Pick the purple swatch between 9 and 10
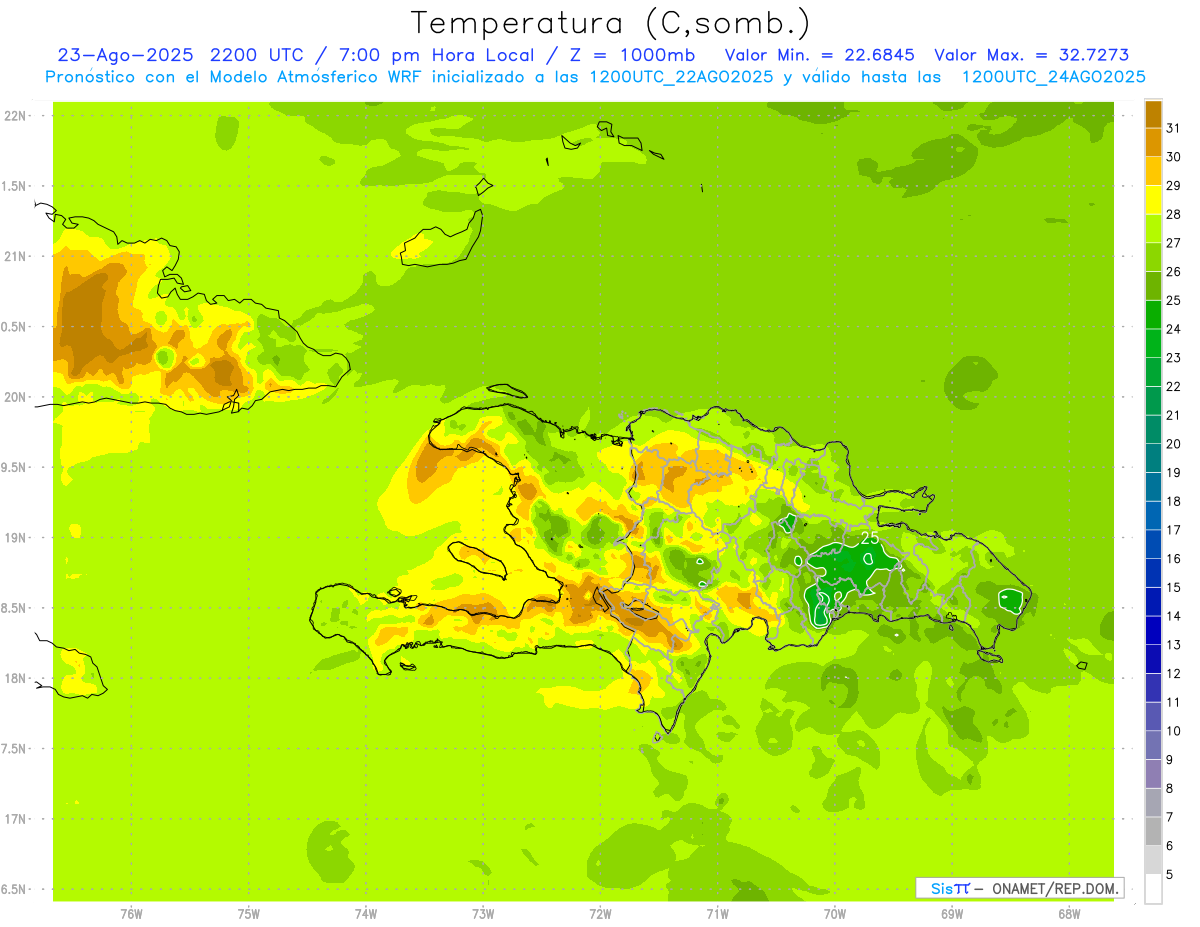Image resolution: width=1200 pixels, height=927 pixels. pyautogui.click(x=1153, y=745)
